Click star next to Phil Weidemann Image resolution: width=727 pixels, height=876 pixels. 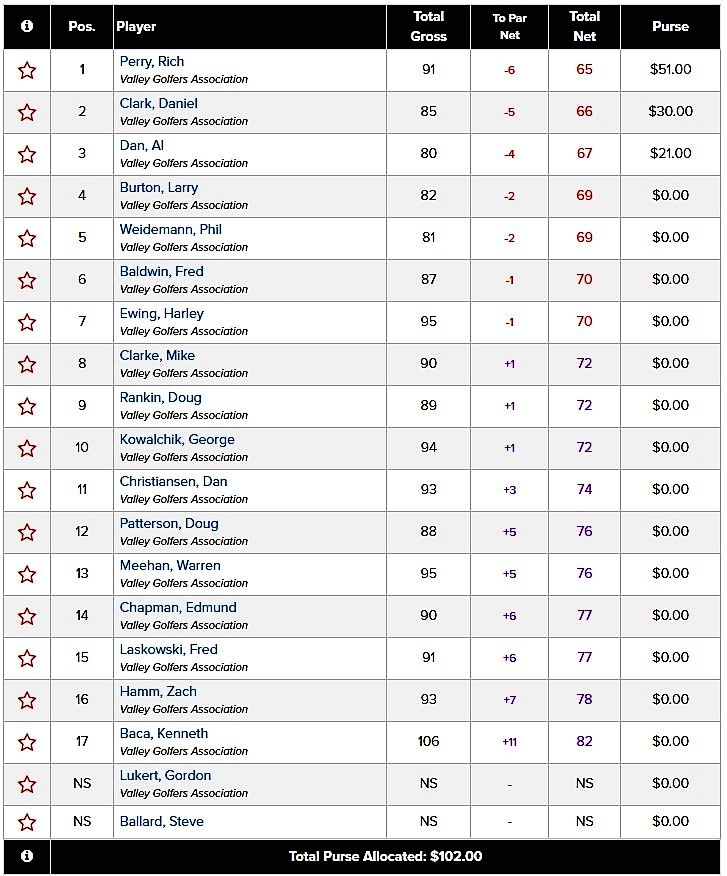(27, 238)
